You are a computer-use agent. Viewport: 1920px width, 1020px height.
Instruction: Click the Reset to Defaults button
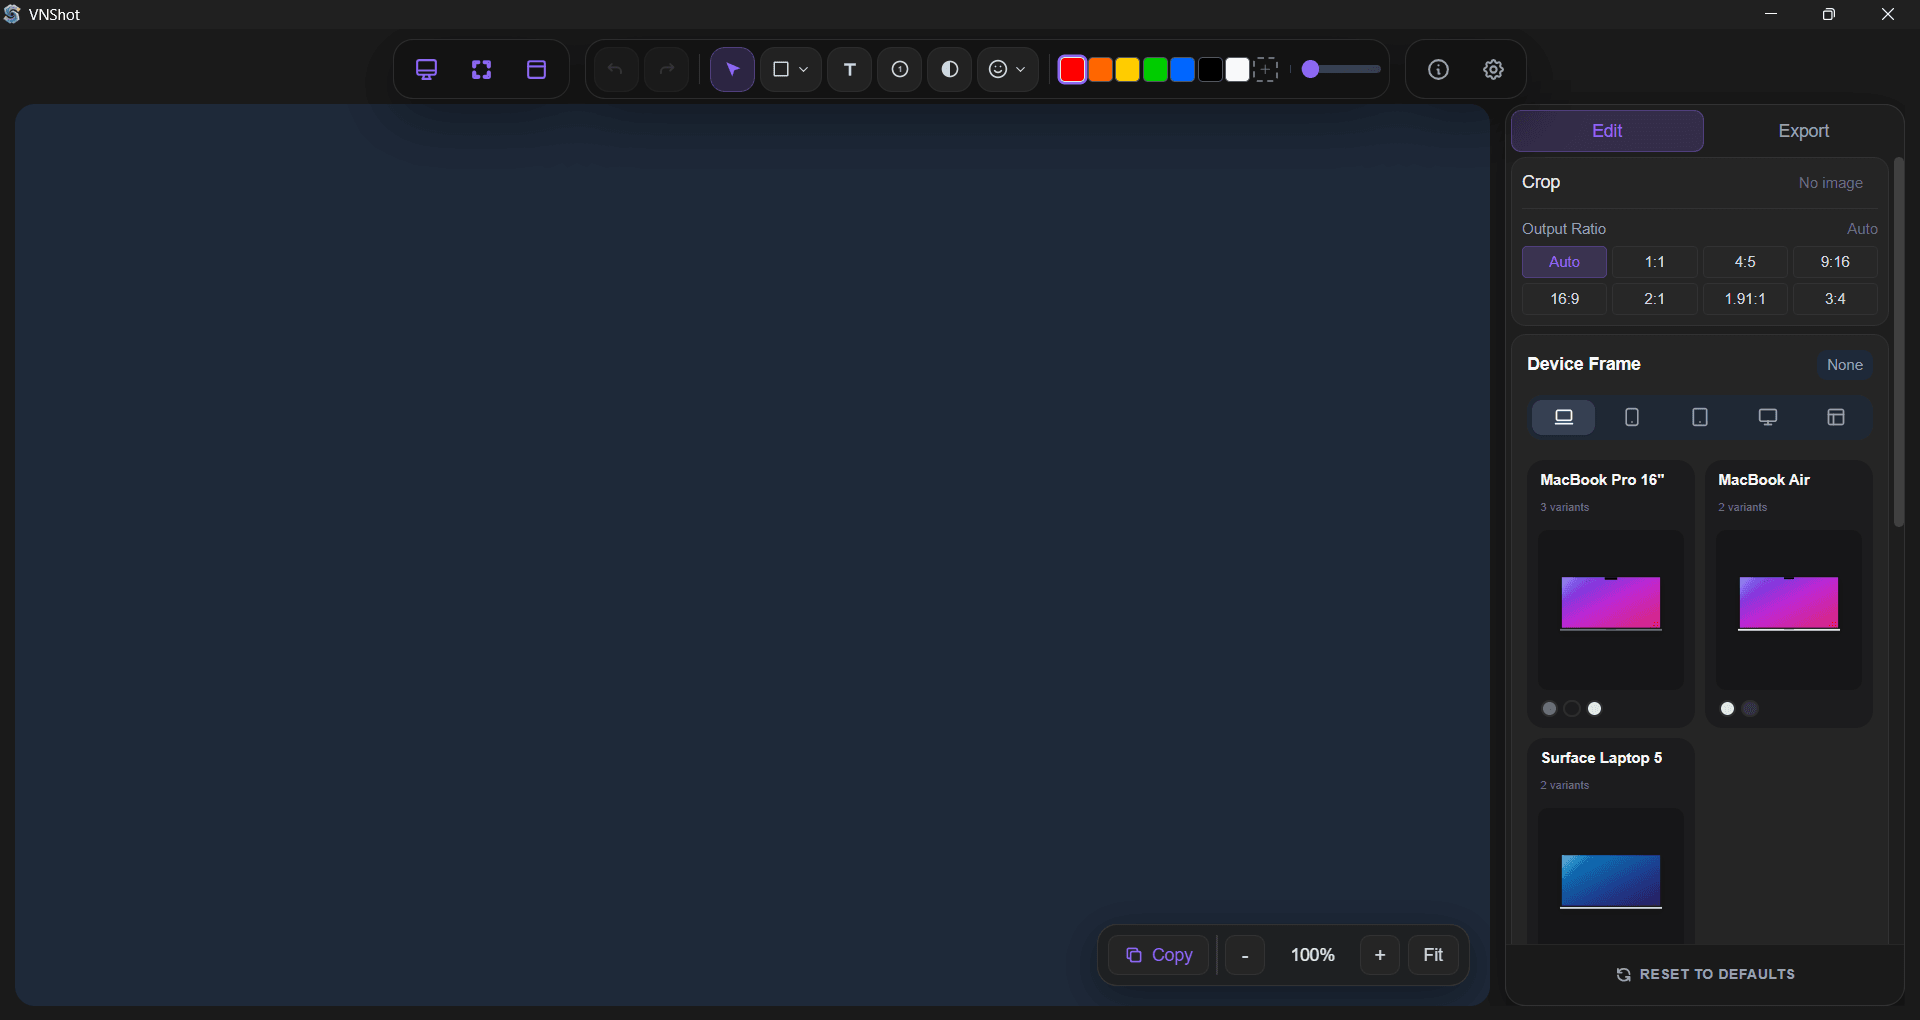coord(1706,974)
